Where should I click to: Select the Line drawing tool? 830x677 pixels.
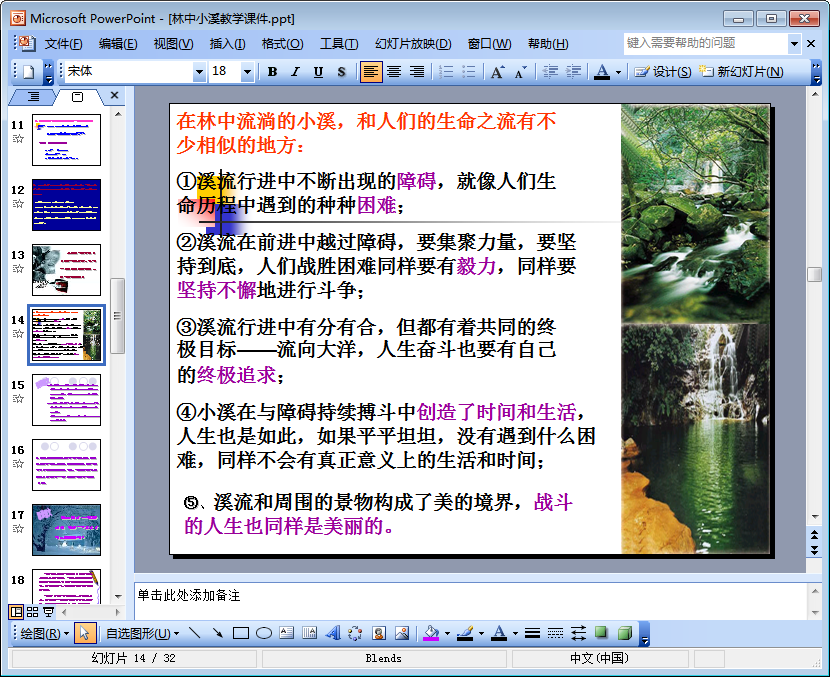point(195,633)
